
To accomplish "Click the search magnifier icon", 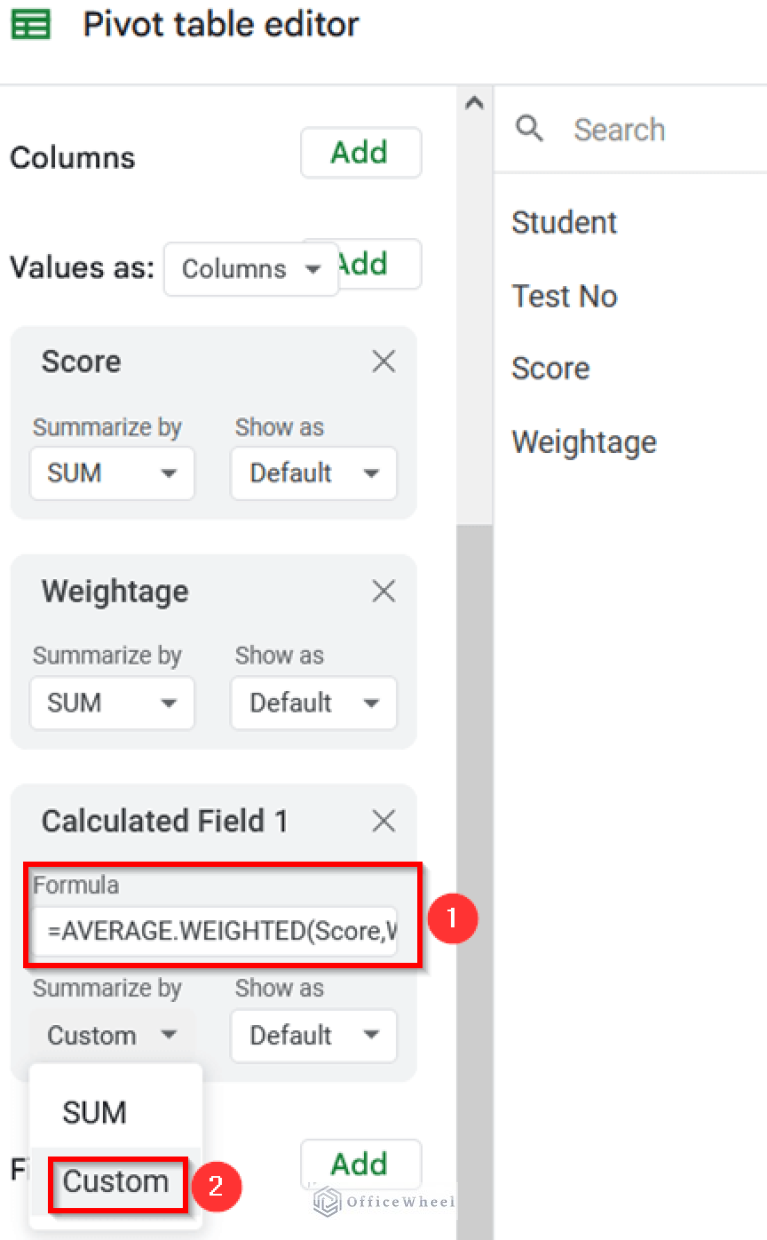I will 529,128.
